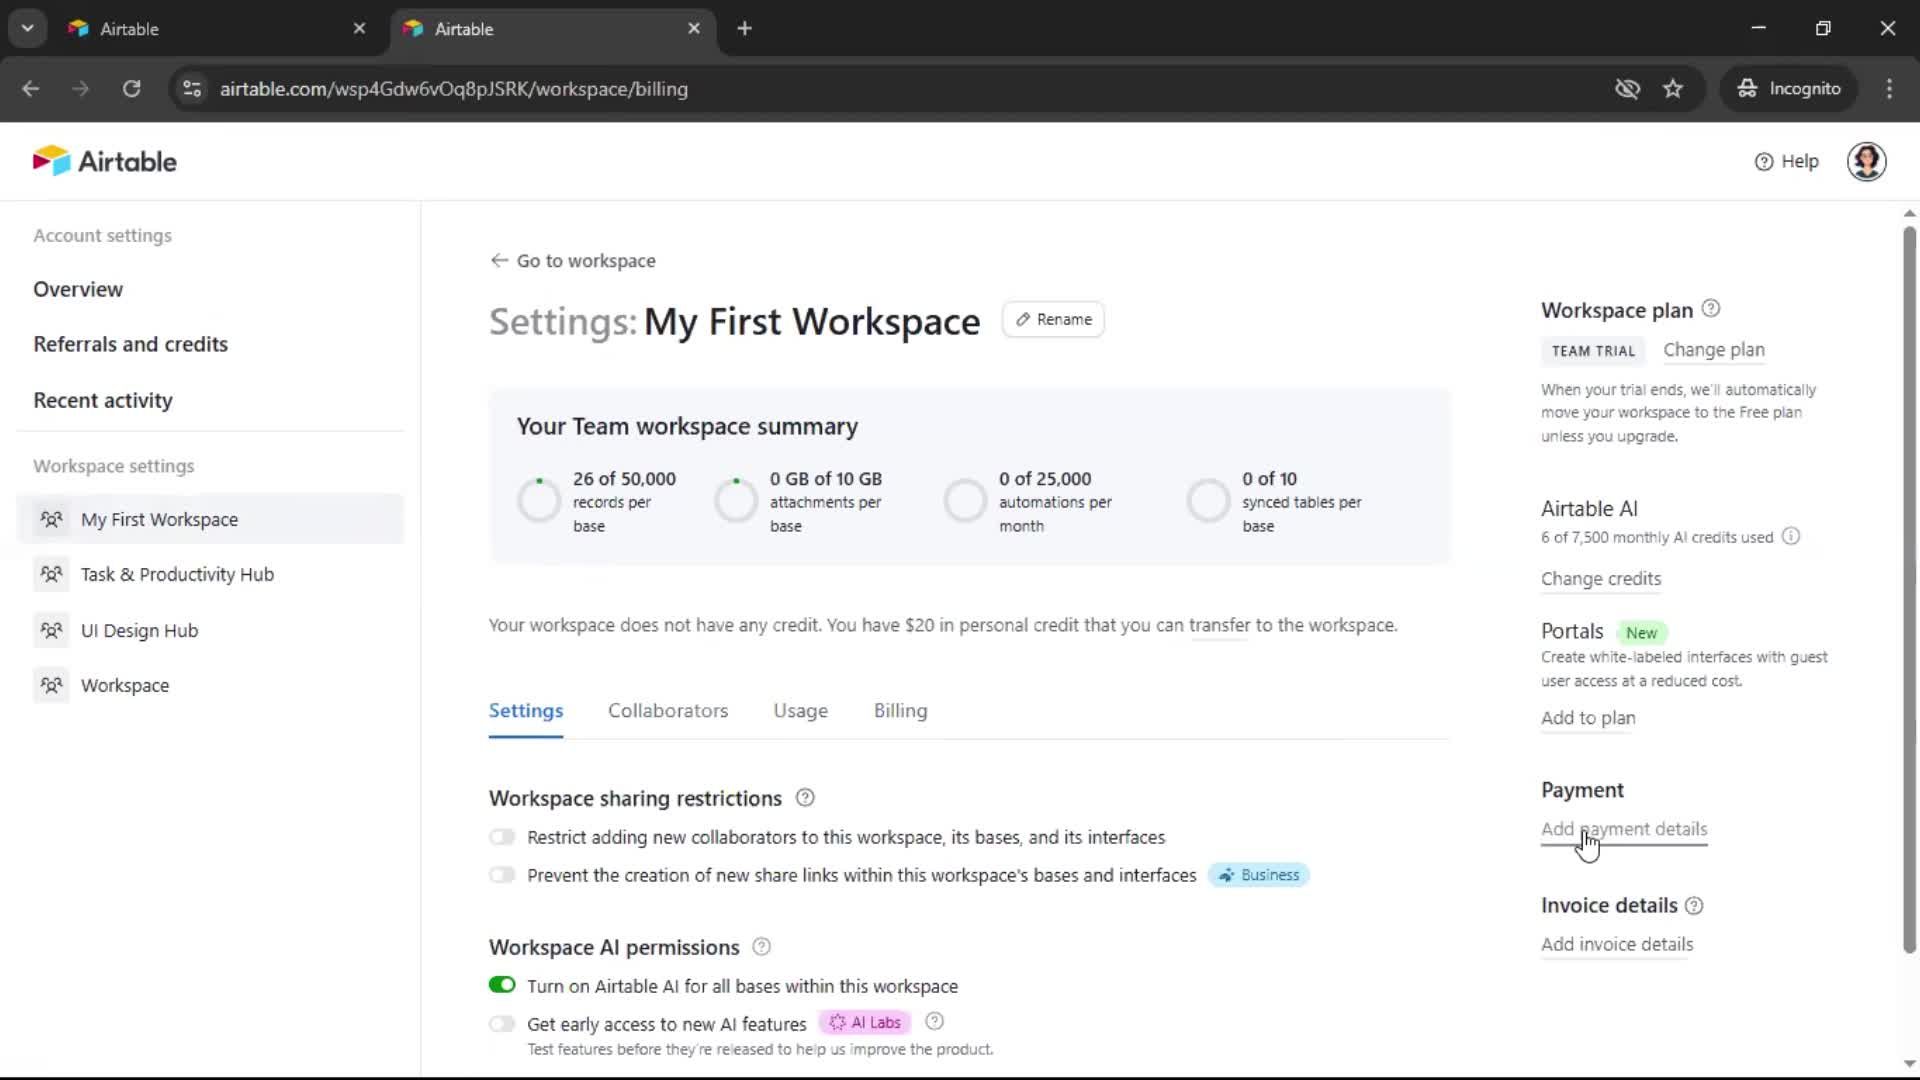Viewport: 1920px width, 1080px height.
Task: Click the Rename pencil icon
Action: click(1022, 319)
